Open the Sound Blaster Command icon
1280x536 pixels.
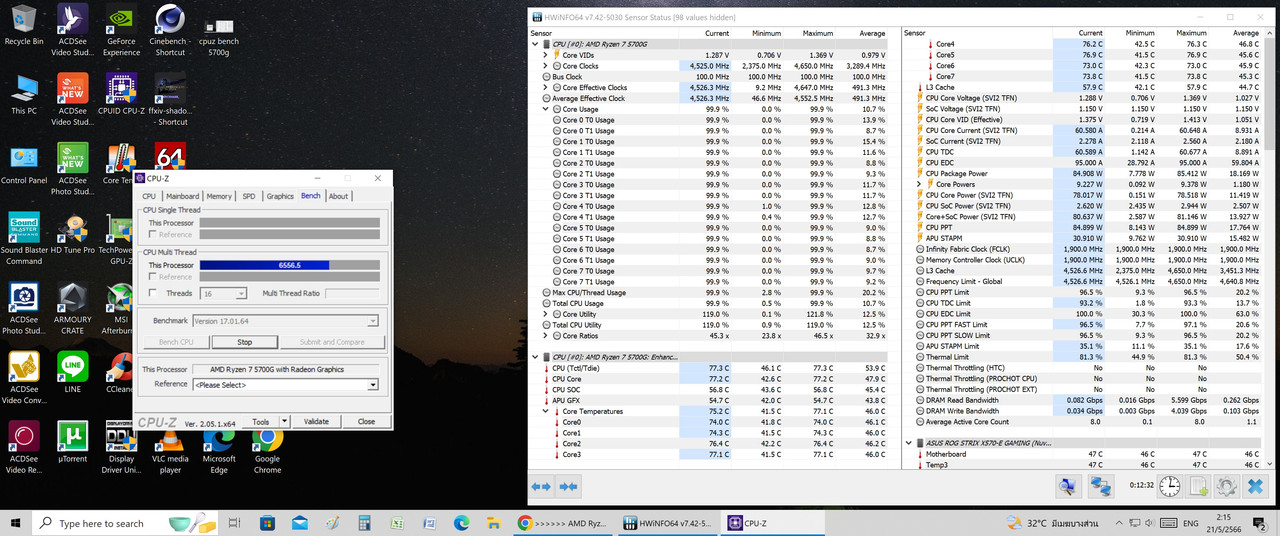tap(24, 239)
